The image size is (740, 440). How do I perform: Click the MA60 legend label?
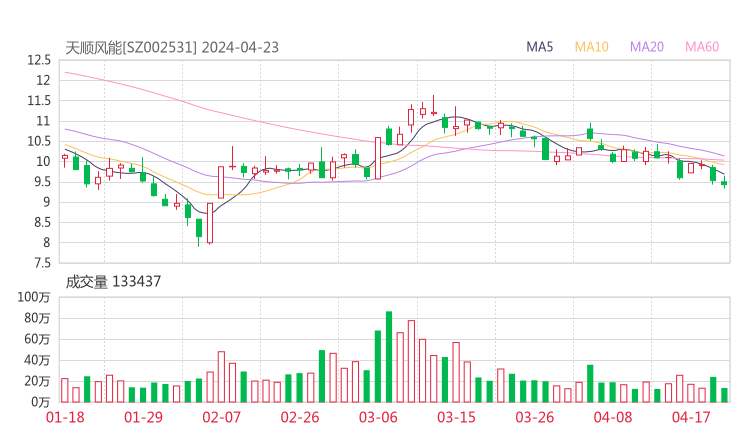(702, 47)
